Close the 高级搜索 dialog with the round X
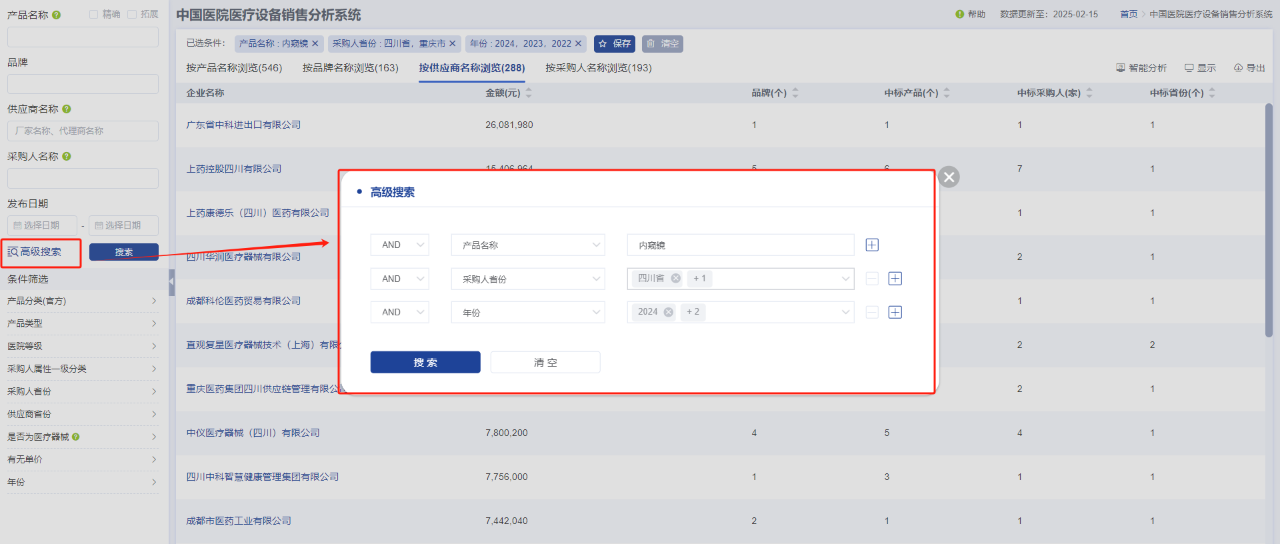The image size is (1280, 544). tap(949, 177)
